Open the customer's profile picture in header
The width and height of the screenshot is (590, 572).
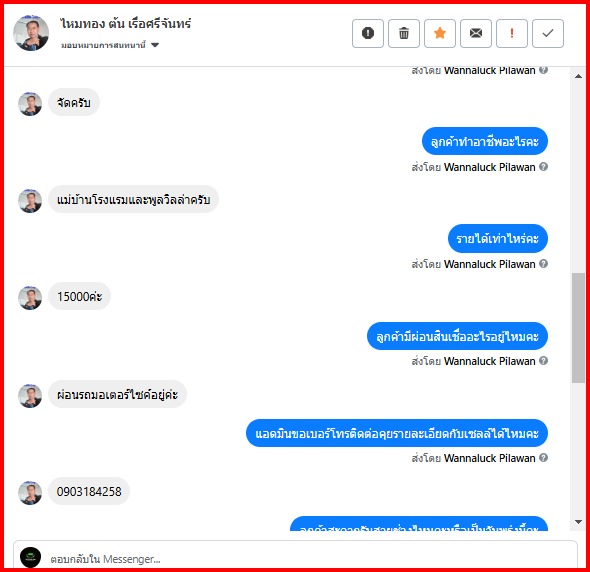pyautogui.click(x=31, y=33)
